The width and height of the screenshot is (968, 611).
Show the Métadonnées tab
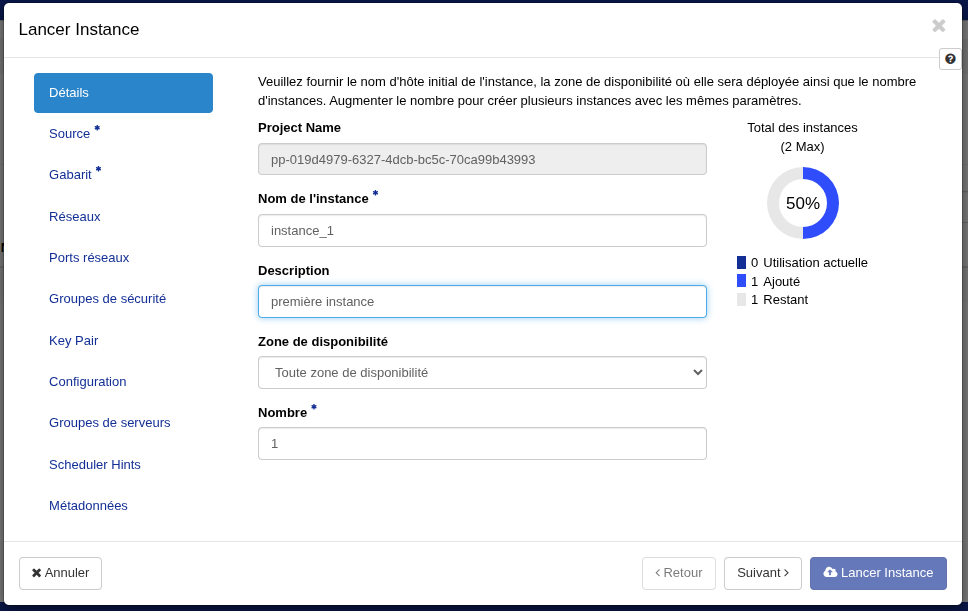click(88, 505)
